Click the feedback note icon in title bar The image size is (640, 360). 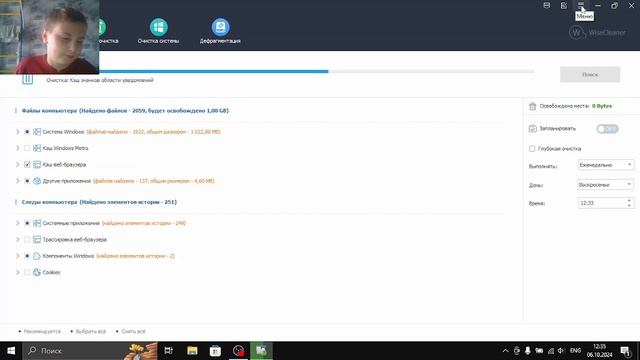(x=564, y=5)
